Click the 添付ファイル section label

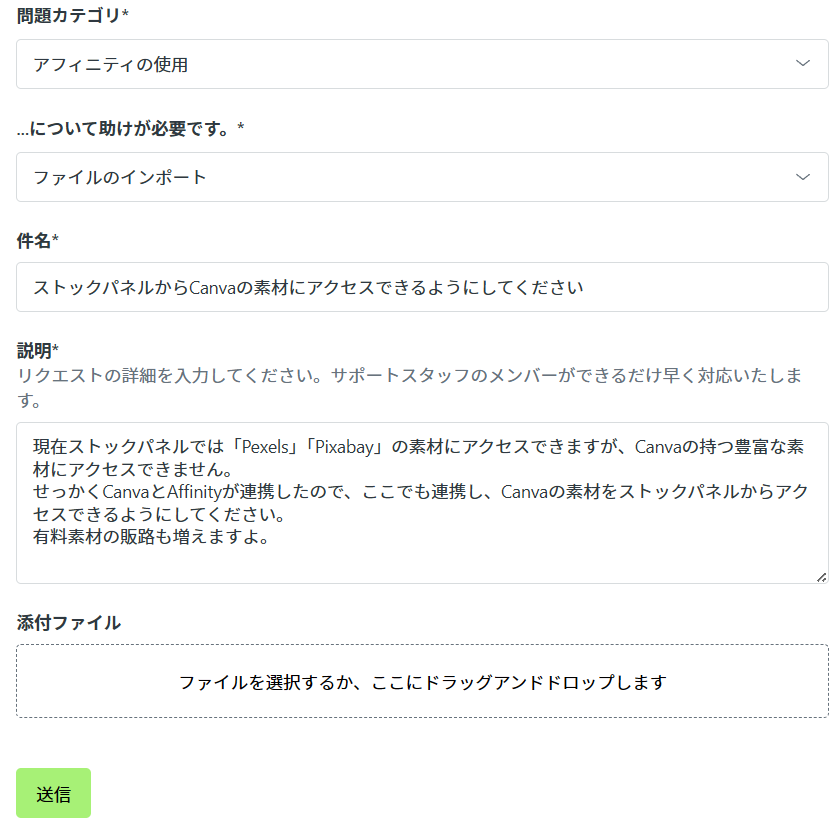click(x=69, y=623)
